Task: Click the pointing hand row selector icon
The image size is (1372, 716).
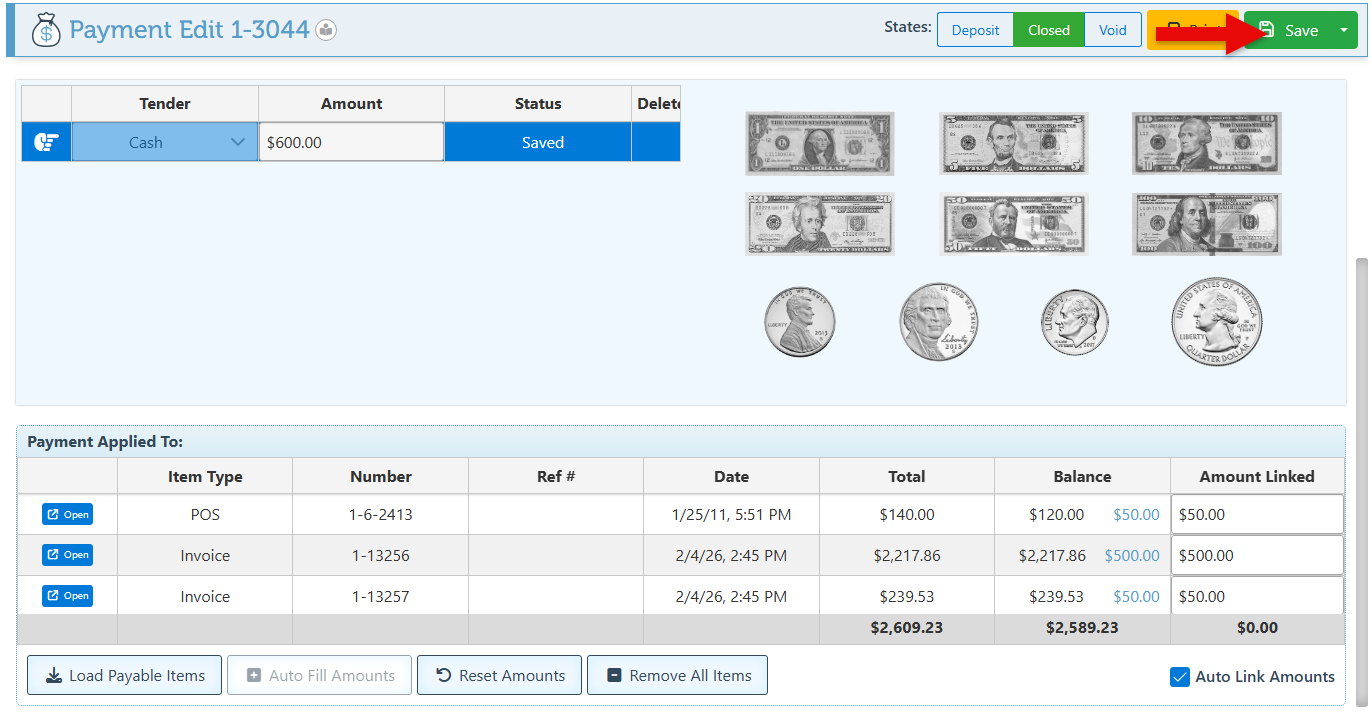Action: [46, 142]
